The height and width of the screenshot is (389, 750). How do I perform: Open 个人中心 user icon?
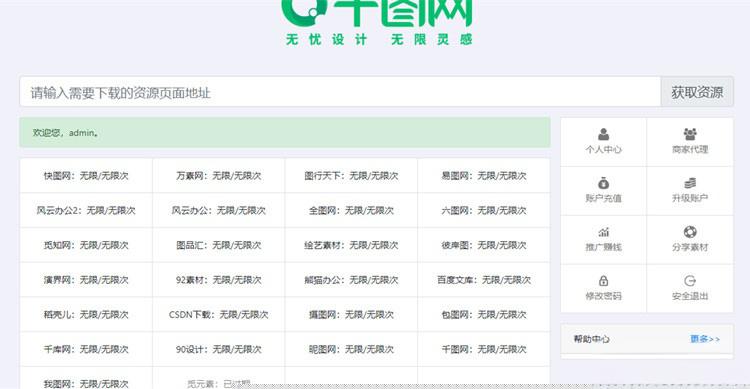point(604,134)
